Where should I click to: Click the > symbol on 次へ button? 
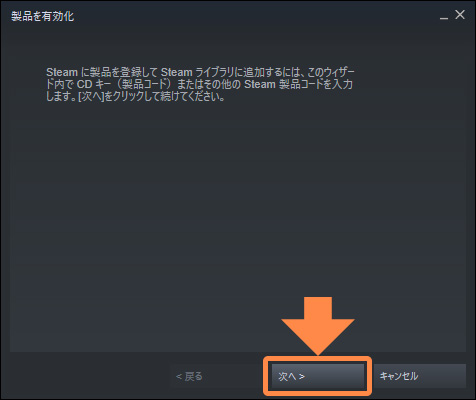coord(302,376)
